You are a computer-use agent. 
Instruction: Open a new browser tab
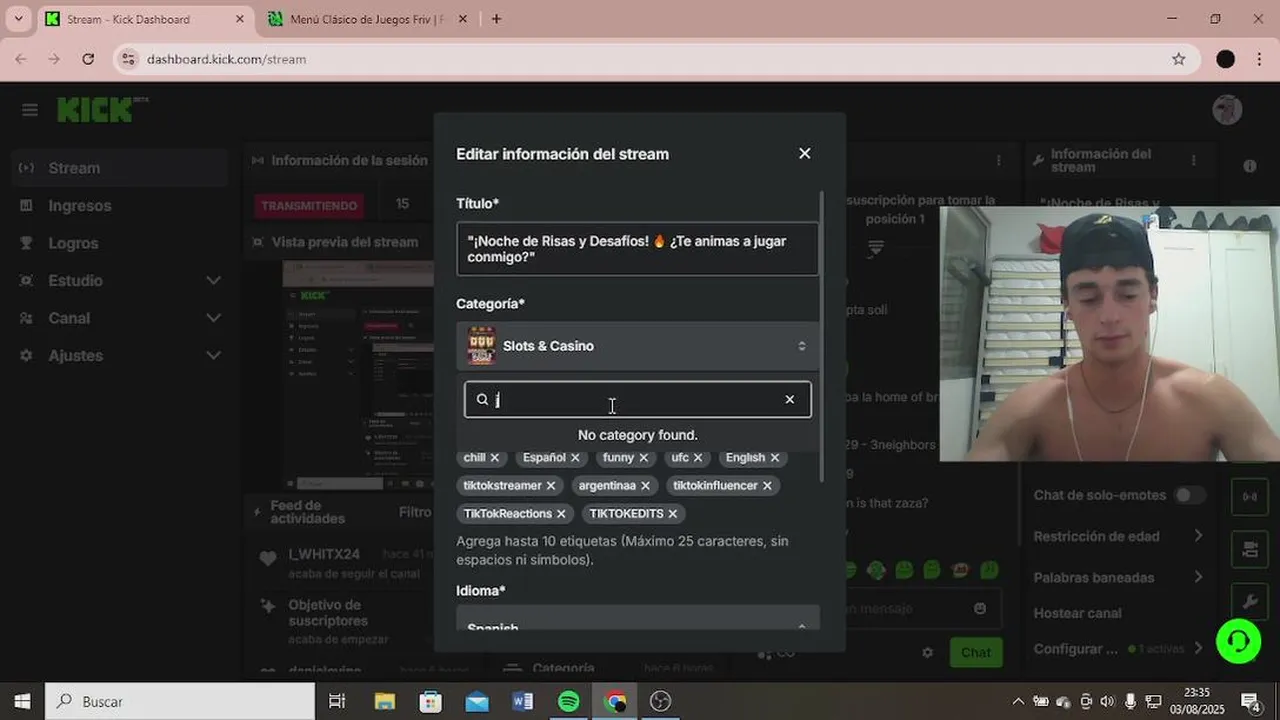[x=496, y=19]
